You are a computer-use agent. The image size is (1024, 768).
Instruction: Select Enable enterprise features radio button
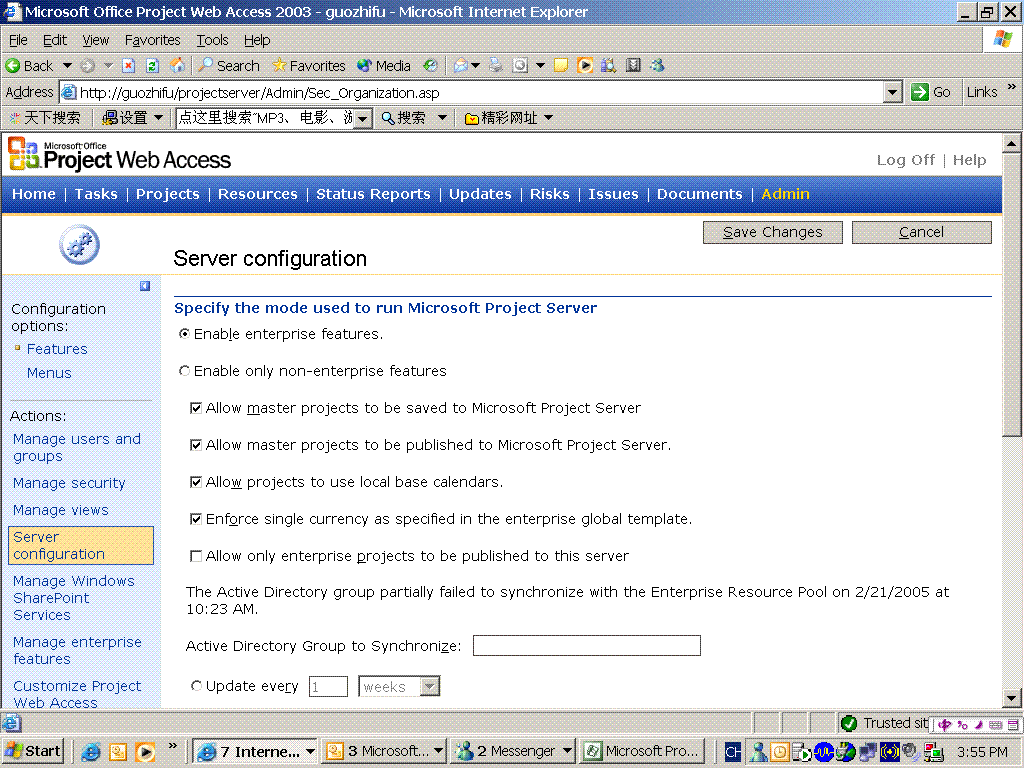click(185, 334)
